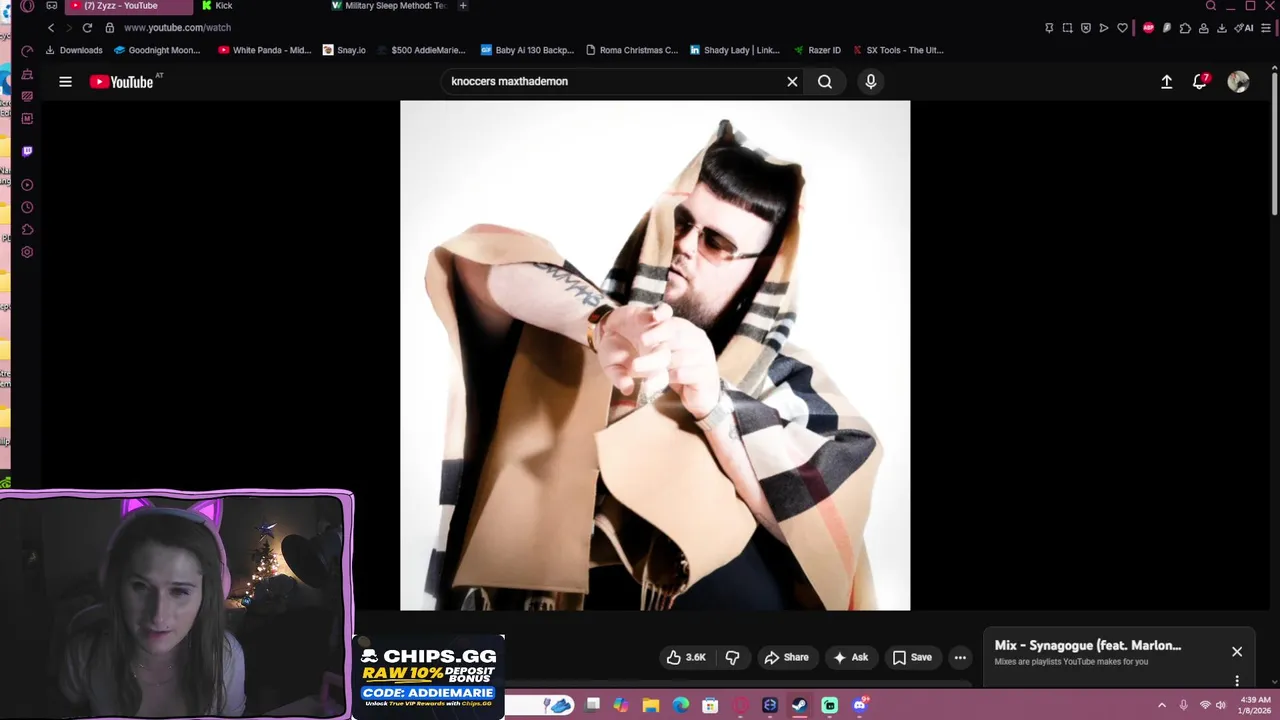Open the Baby Ai 130 Backpack bookmark

(x=527, y=50)
